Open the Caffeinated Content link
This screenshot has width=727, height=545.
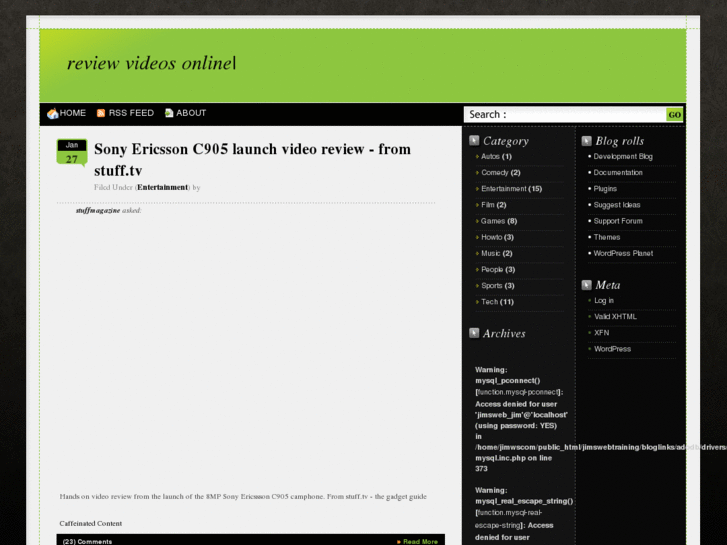tap(90, 523)
